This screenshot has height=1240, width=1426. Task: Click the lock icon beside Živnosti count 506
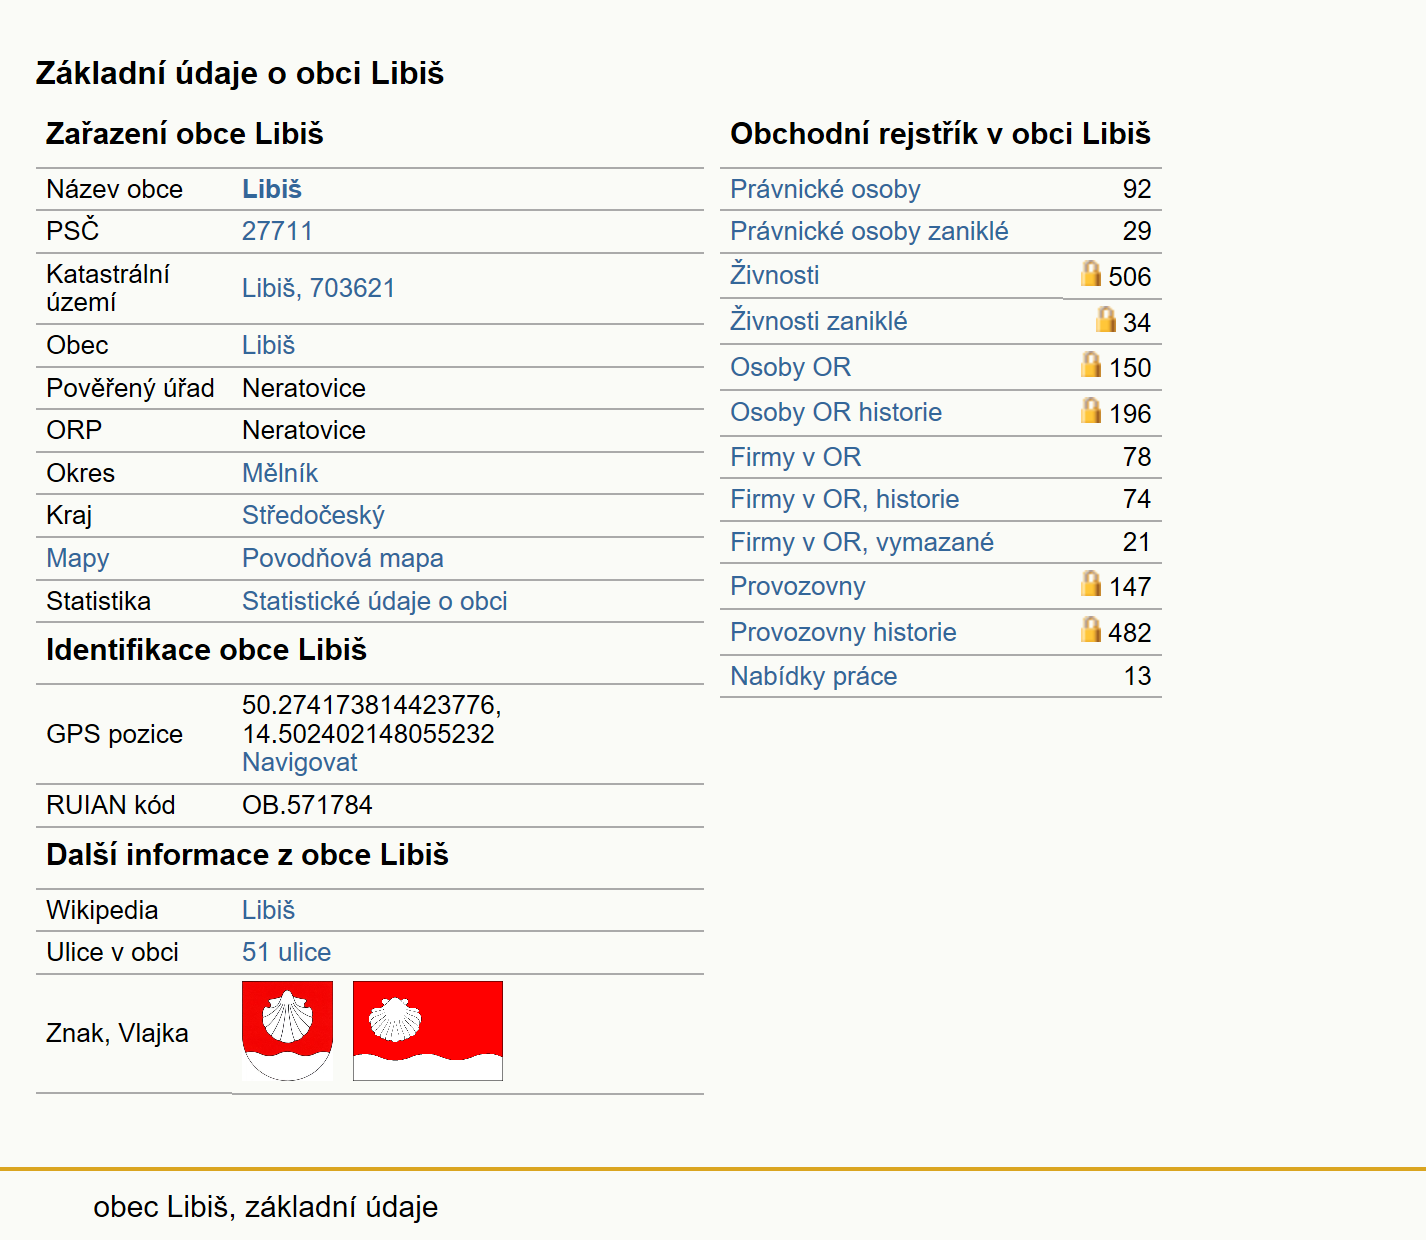pyautogui.click(x=1091, y=273)
